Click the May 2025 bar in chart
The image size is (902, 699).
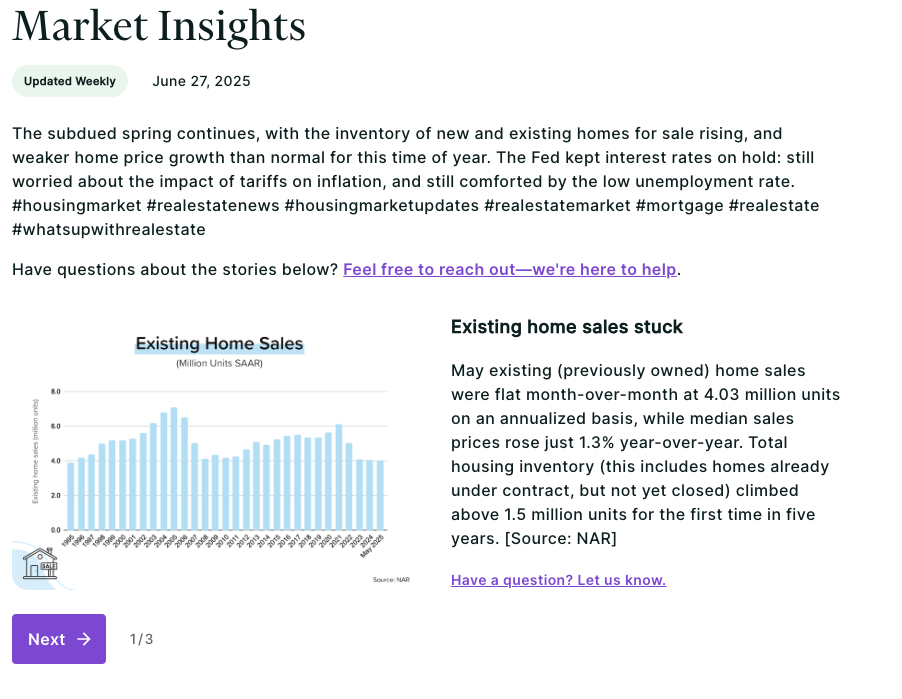pos(380,495)
